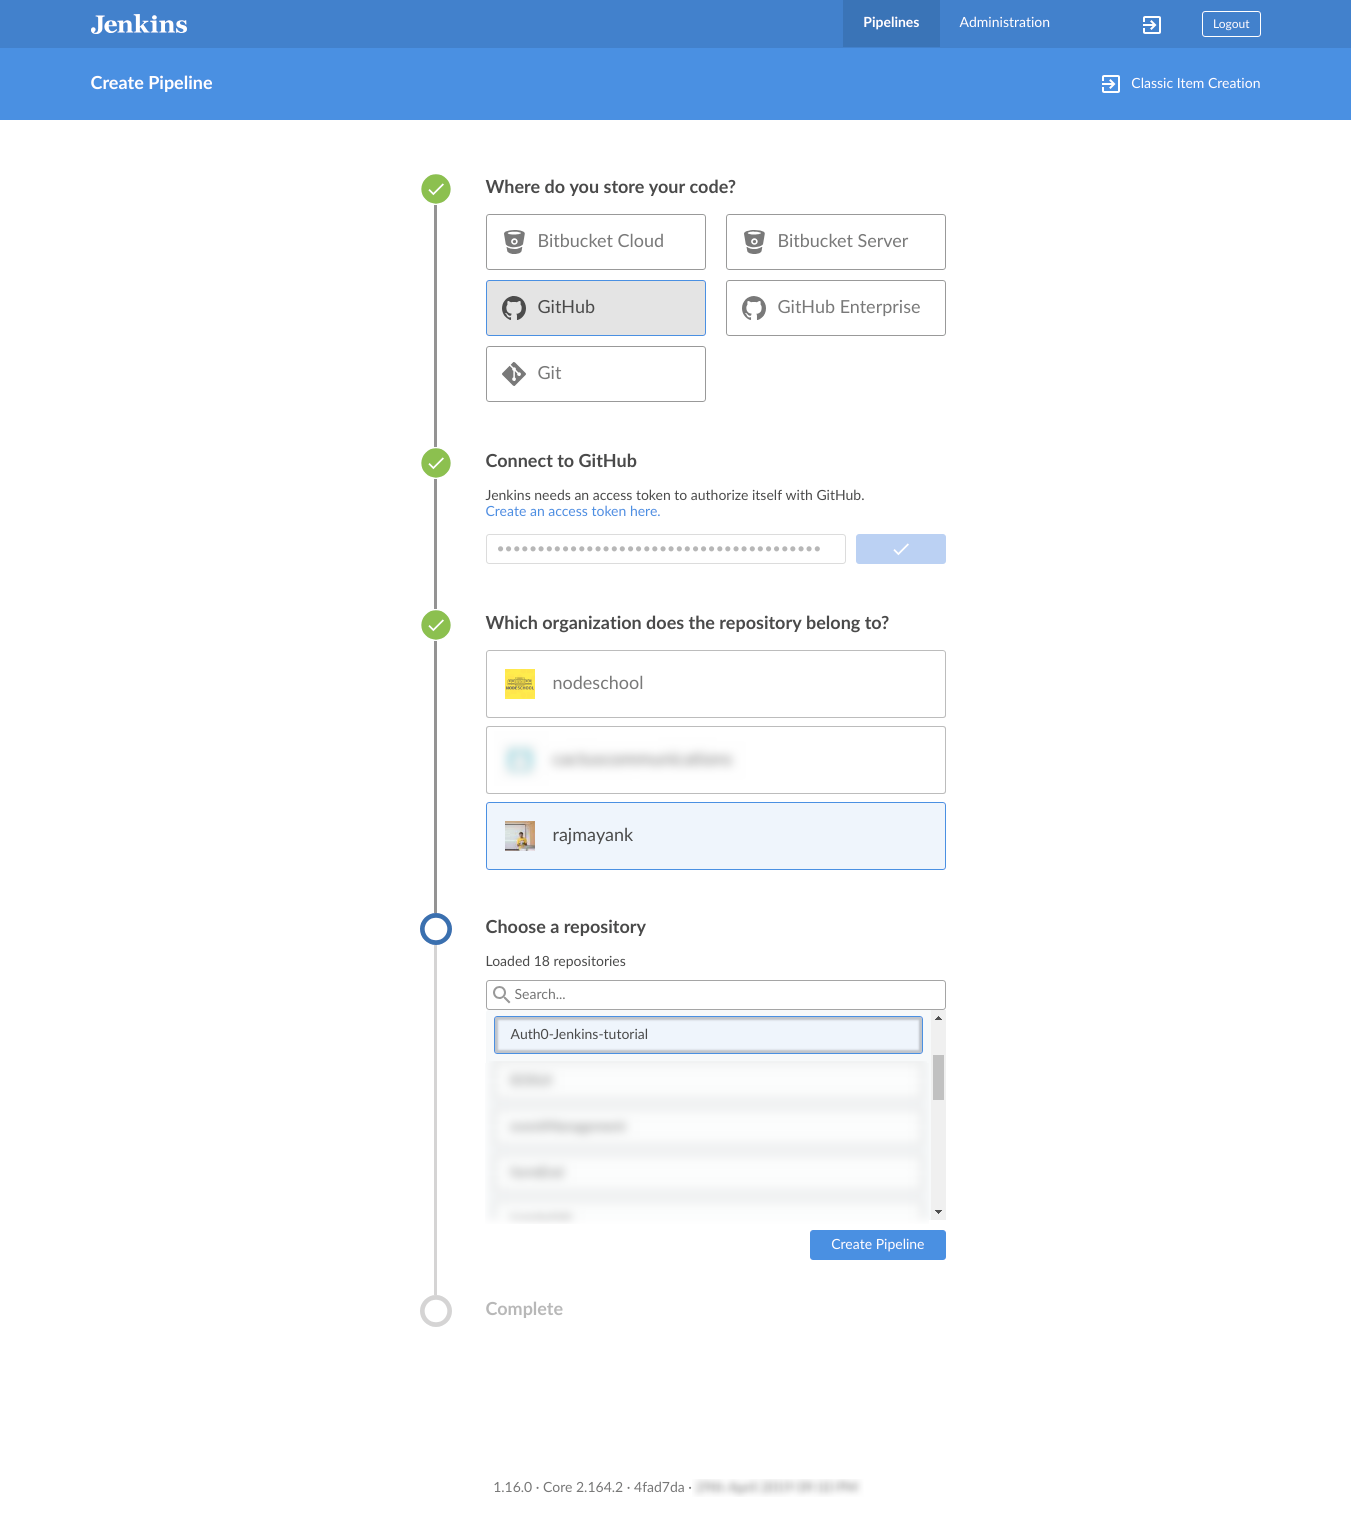Click the Logout button

1231,24
